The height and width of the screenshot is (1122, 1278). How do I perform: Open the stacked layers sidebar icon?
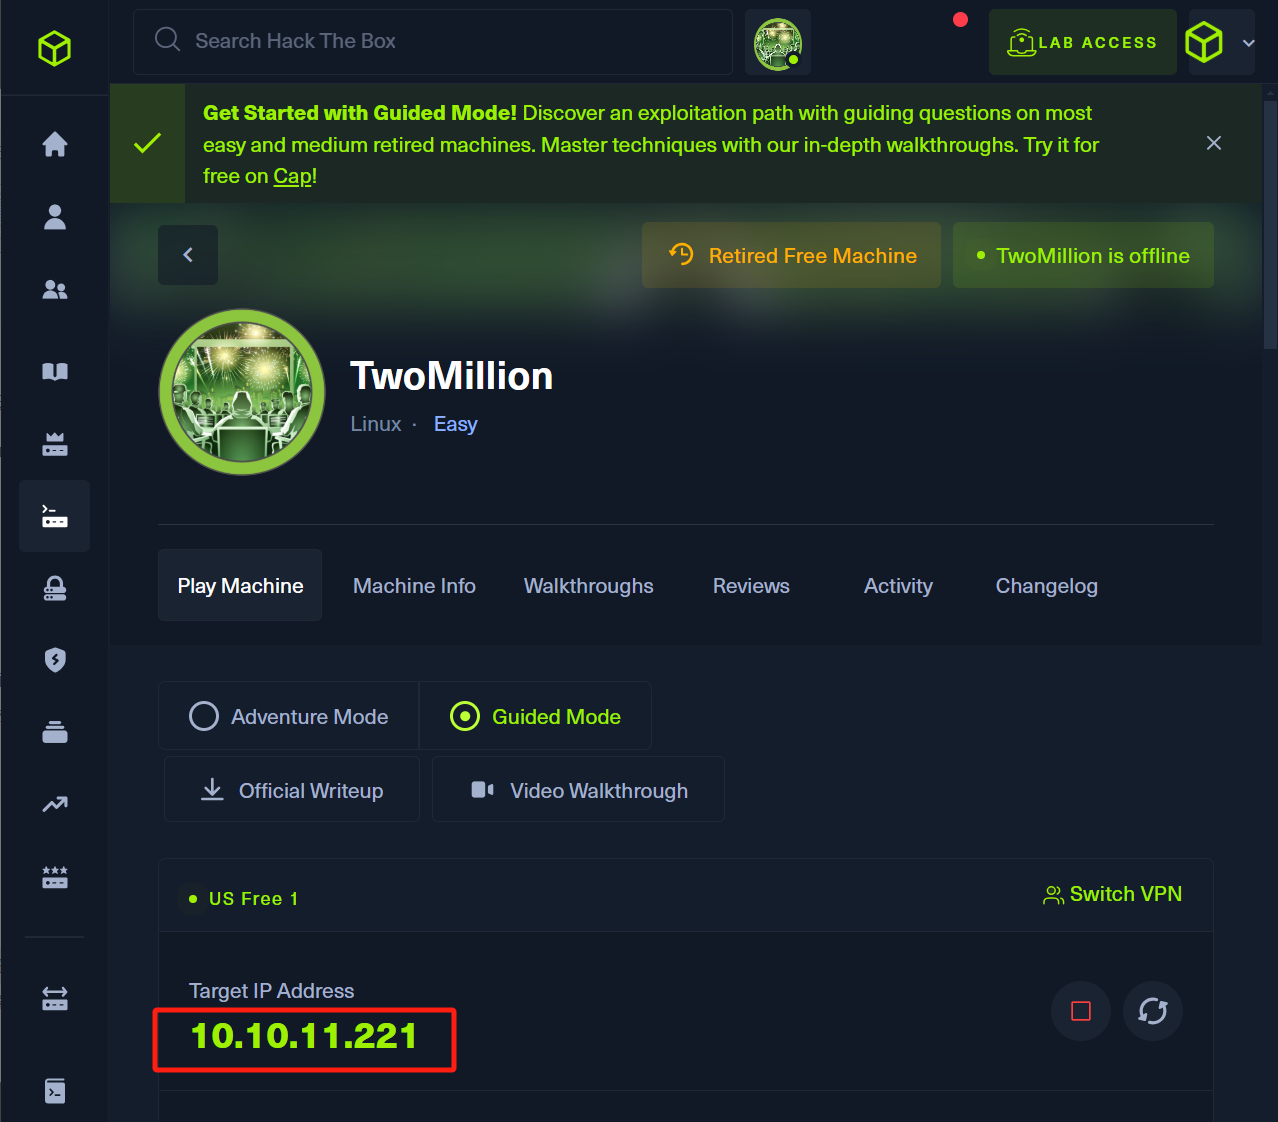(55, 732)
